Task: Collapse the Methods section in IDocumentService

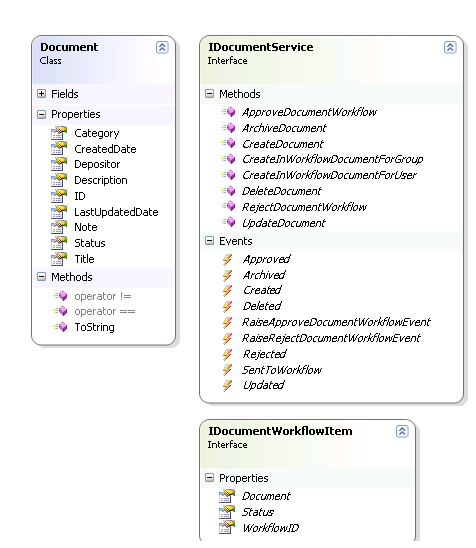Action: 209,94
